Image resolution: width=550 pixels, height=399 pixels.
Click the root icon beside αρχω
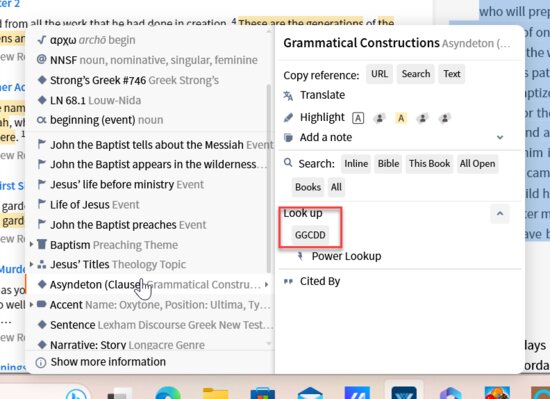(41, 40)
